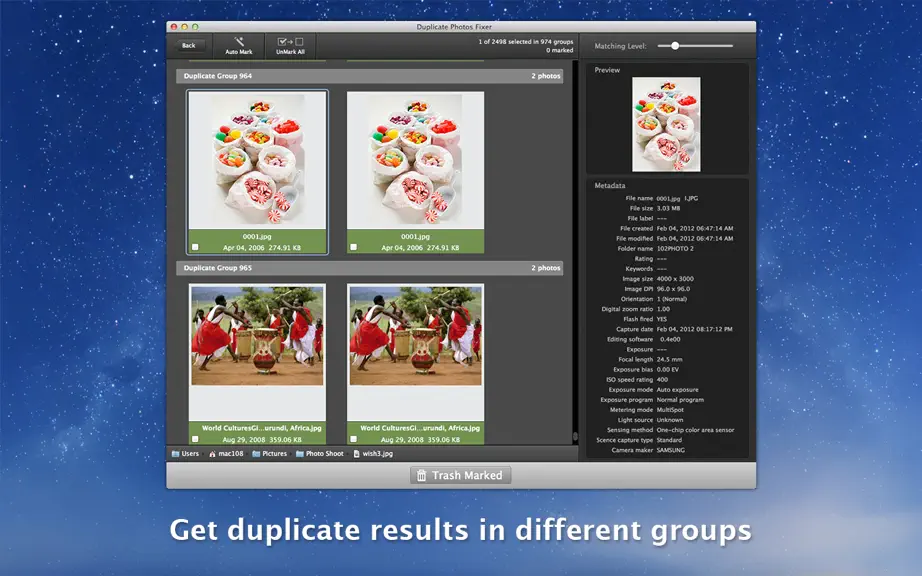Click the Auto Mark wand icon

tap(239, 42)
